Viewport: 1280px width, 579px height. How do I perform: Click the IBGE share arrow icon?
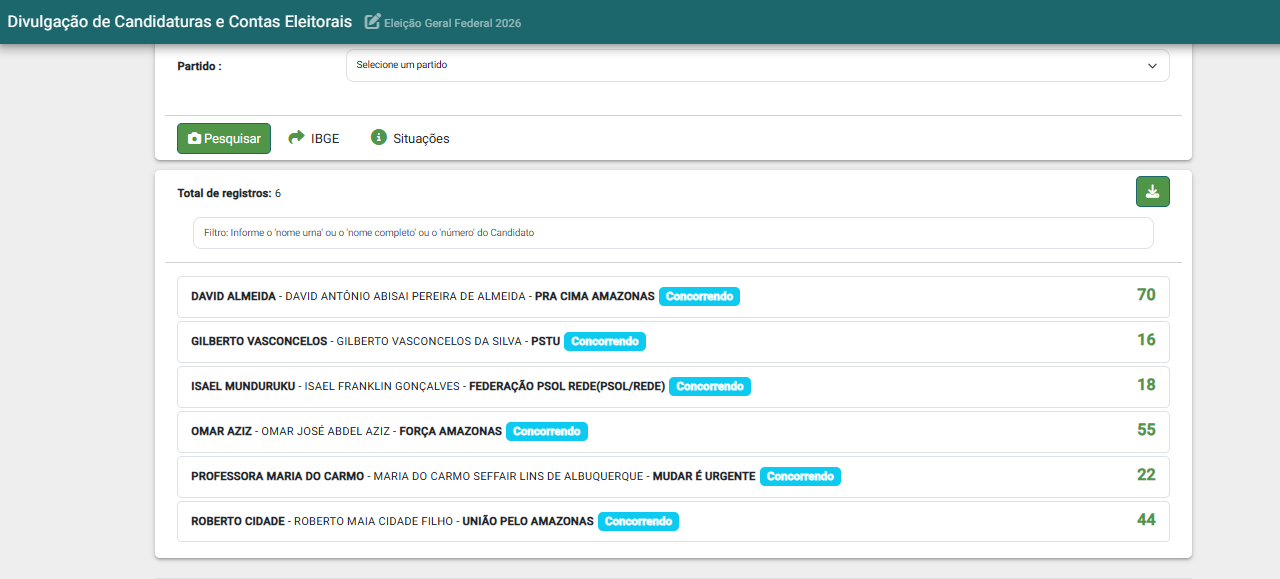[296, 138]
